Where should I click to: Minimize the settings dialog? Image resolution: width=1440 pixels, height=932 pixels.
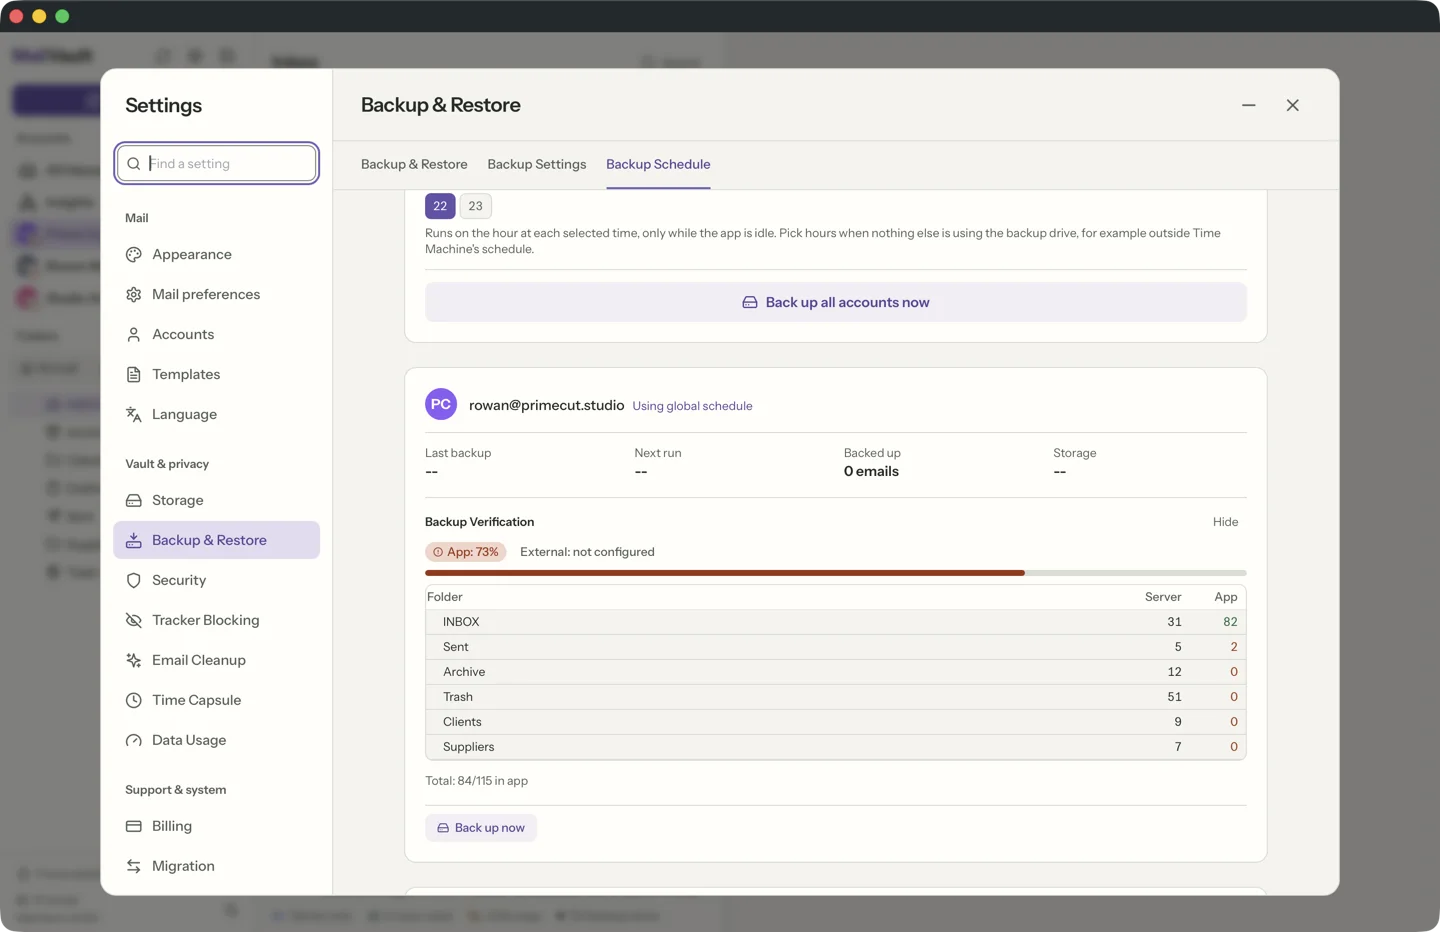coord(1249,105)
